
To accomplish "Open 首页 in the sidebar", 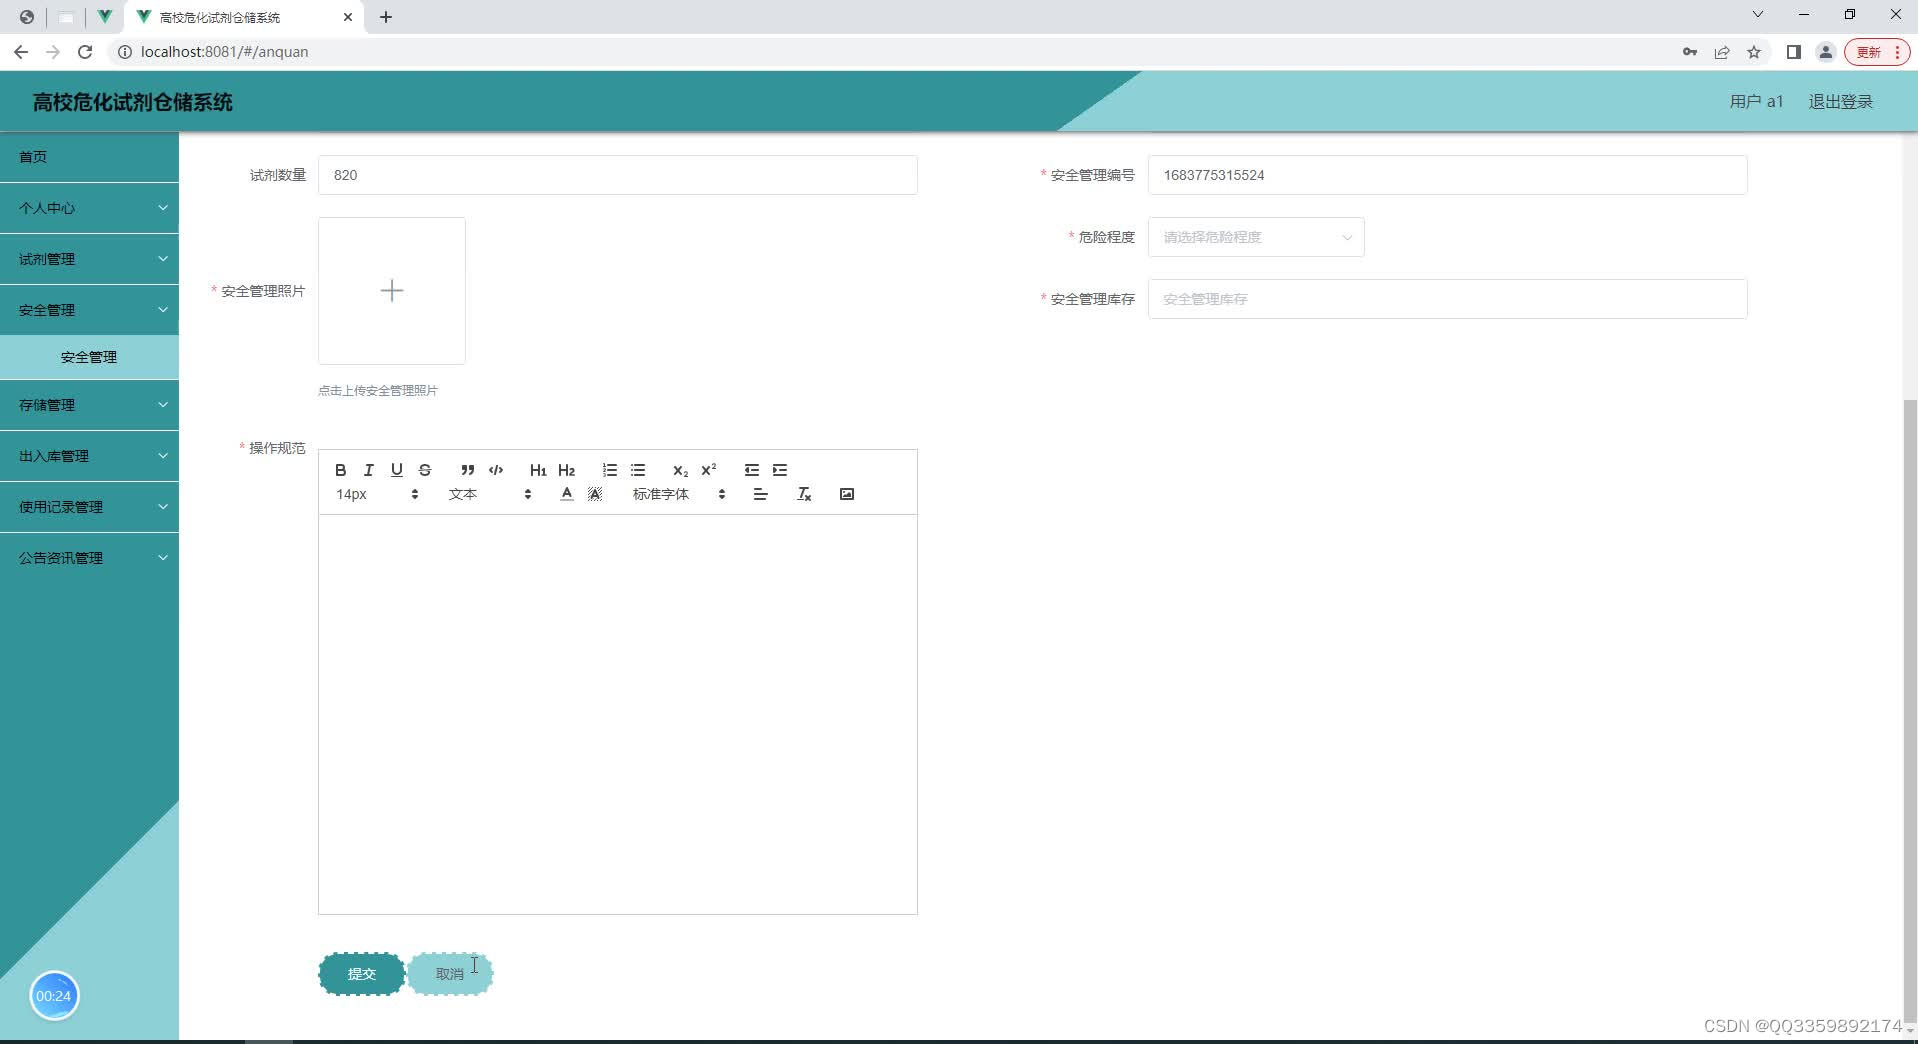I will coord(89,157).
